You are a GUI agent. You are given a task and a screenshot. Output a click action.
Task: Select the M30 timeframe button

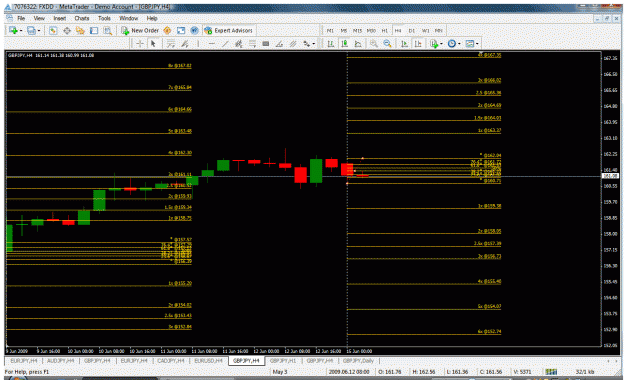[371, 31]
